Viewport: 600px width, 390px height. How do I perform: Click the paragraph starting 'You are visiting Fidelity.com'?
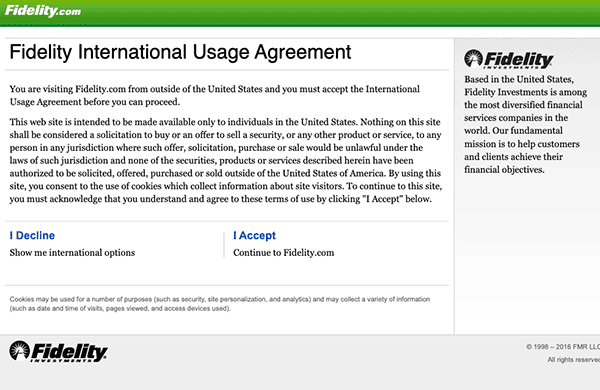pos(215,95)
